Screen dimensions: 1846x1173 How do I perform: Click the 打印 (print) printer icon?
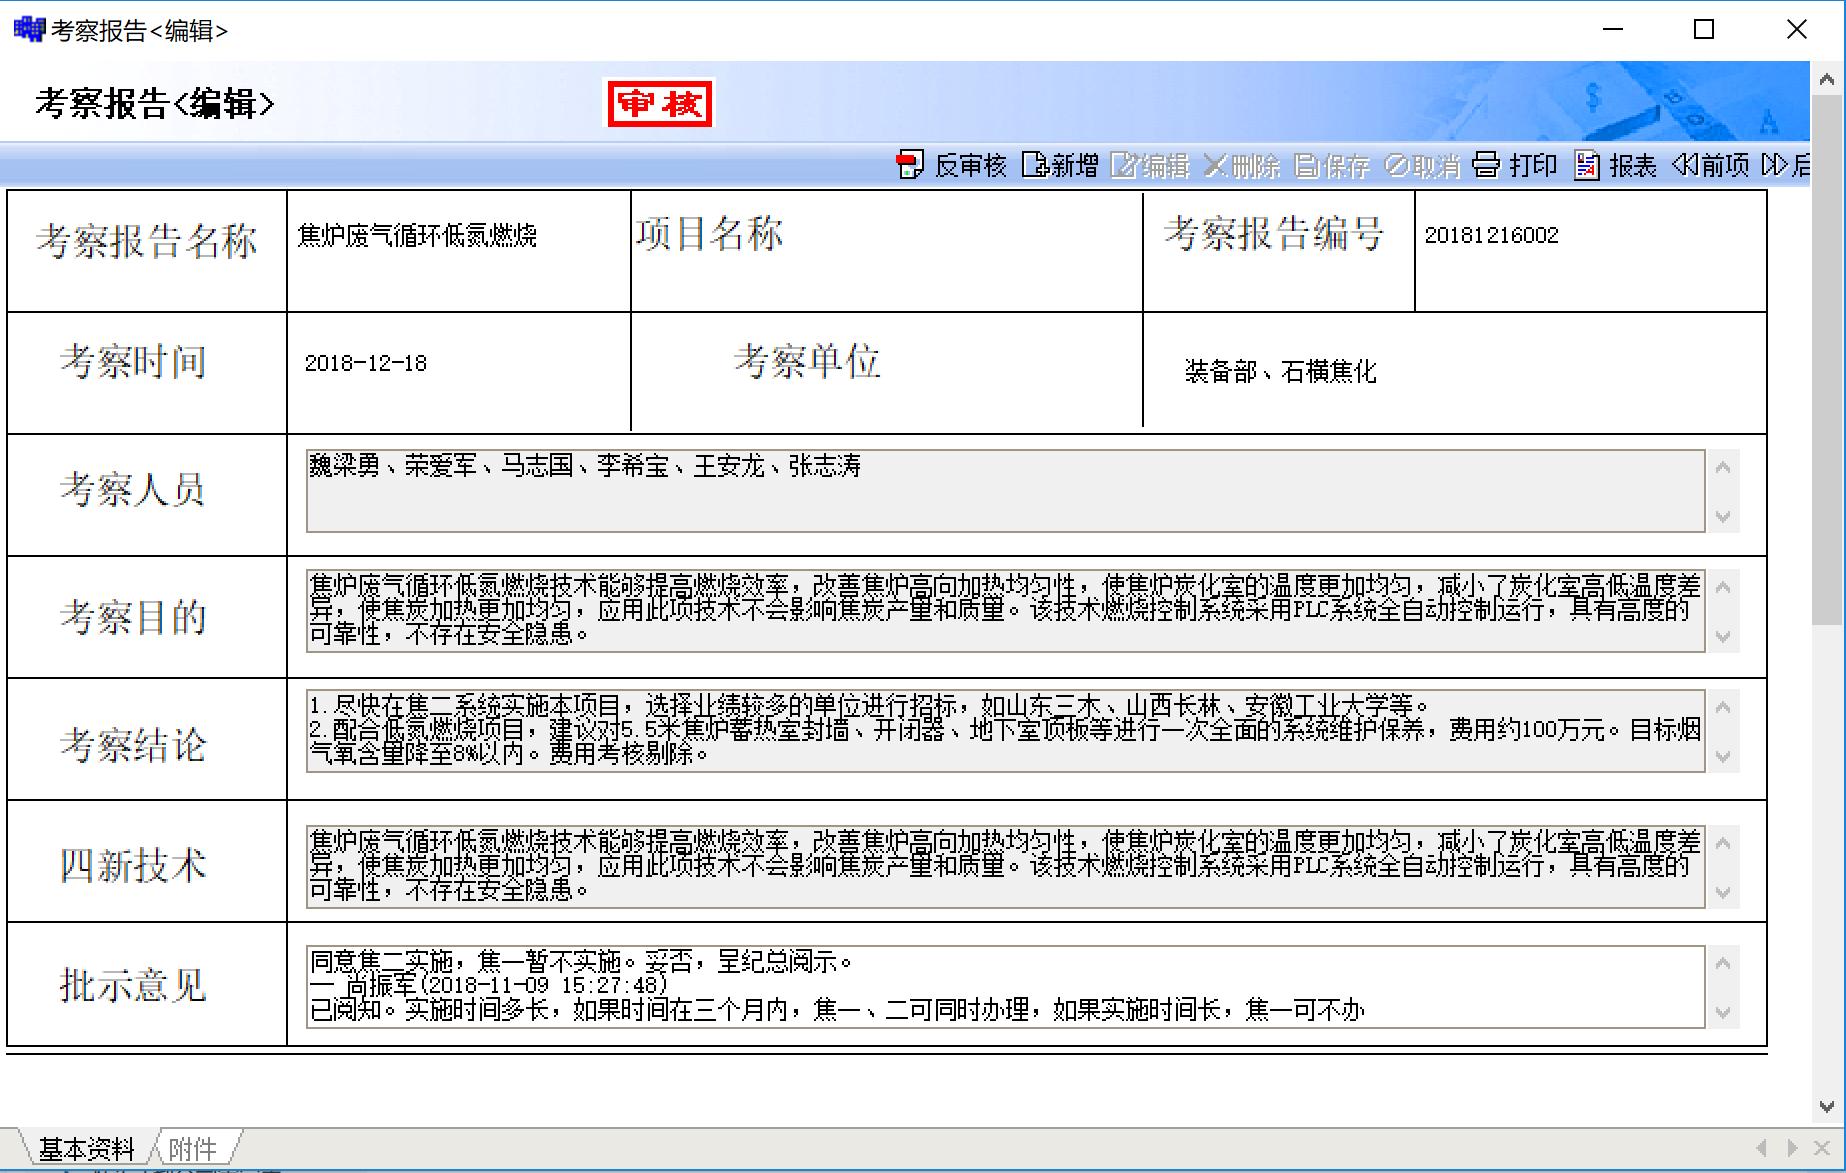click(1486, 165)
